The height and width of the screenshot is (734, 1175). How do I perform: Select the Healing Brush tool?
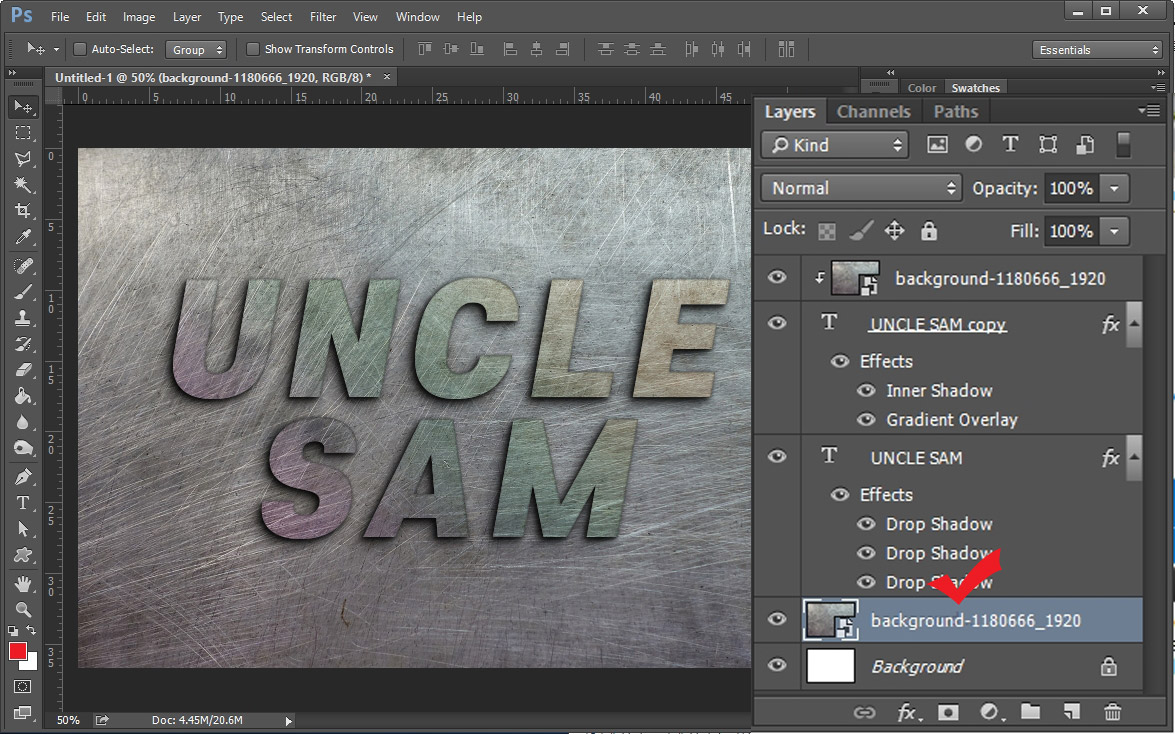(x=23, y=265)
